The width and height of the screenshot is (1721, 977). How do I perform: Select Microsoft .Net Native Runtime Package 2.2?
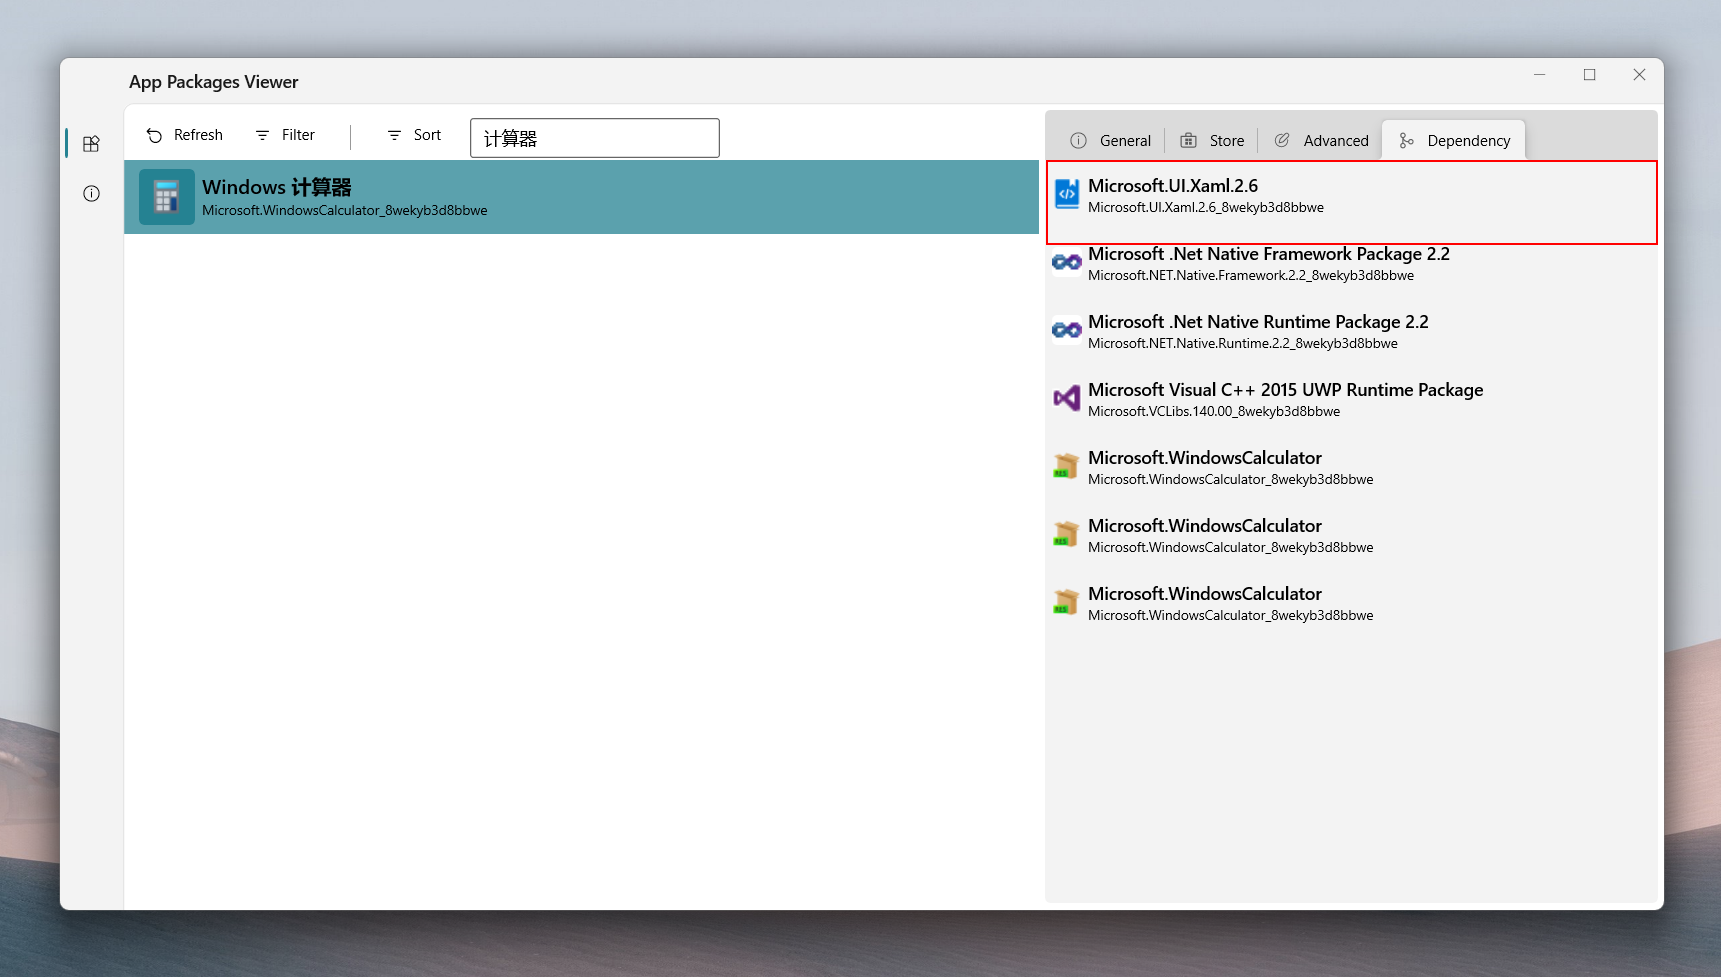[x=1258, y=322]
